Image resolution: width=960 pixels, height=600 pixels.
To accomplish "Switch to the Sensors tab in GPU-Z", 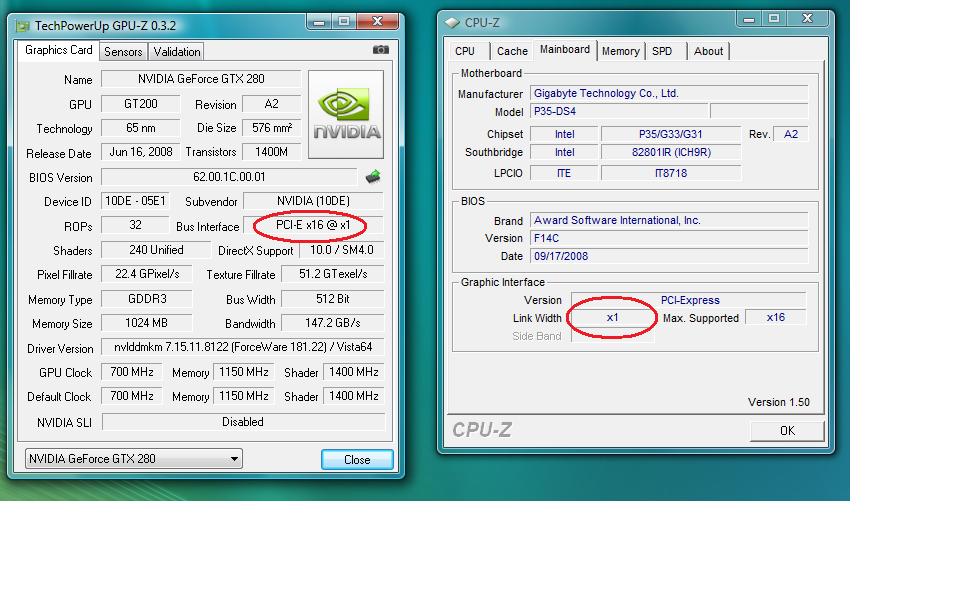I will (123, 51).
